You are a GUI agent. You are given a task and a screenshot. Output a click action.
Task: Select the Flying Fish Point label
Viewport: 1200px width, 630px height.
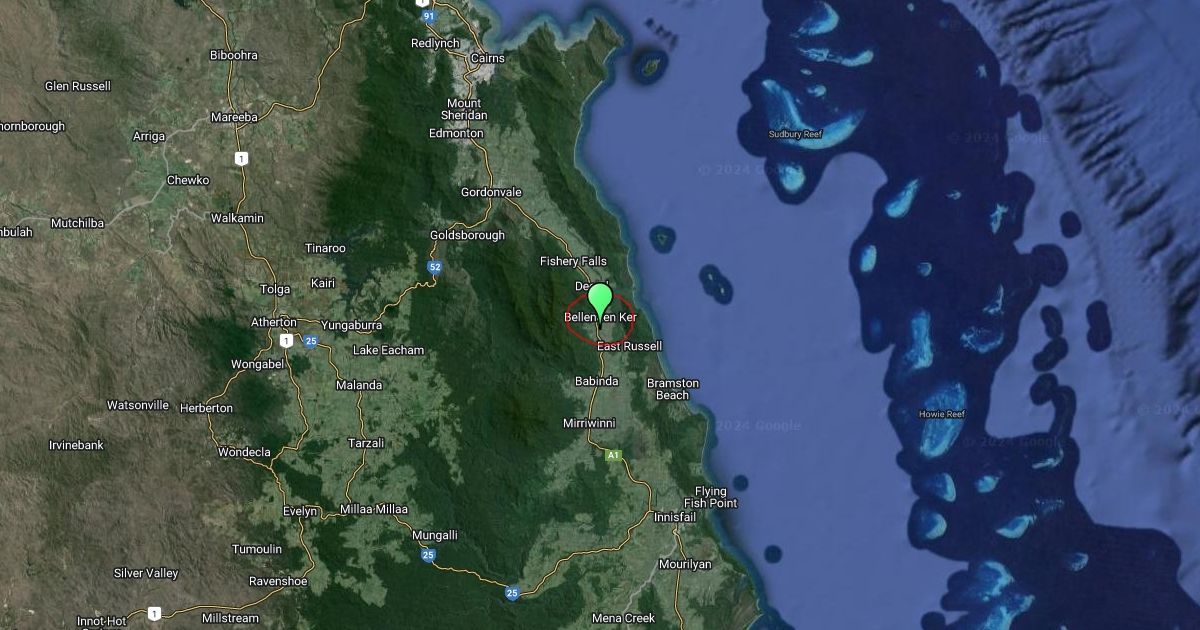710,497
